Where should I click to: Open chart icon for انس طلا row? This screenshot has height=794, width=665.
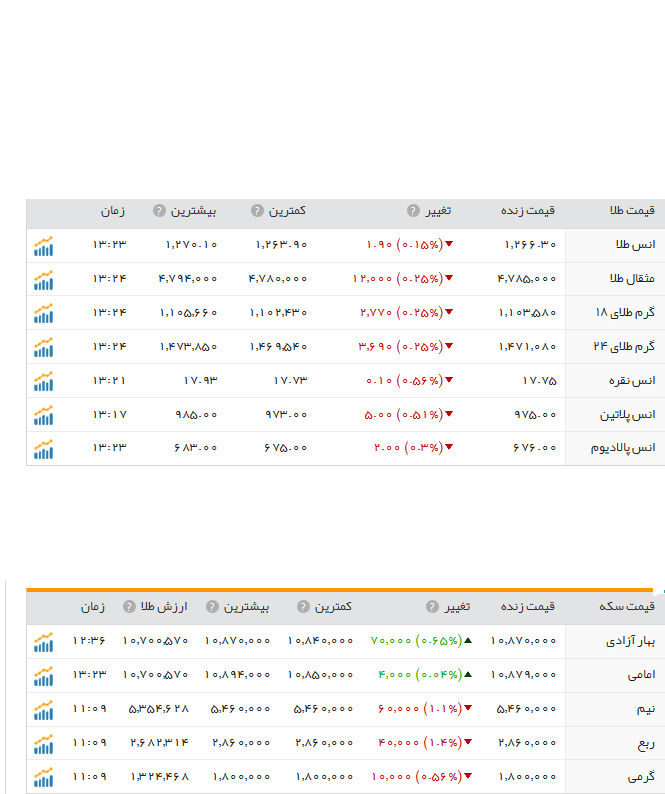pyautogui.click(x=44, y=246)
